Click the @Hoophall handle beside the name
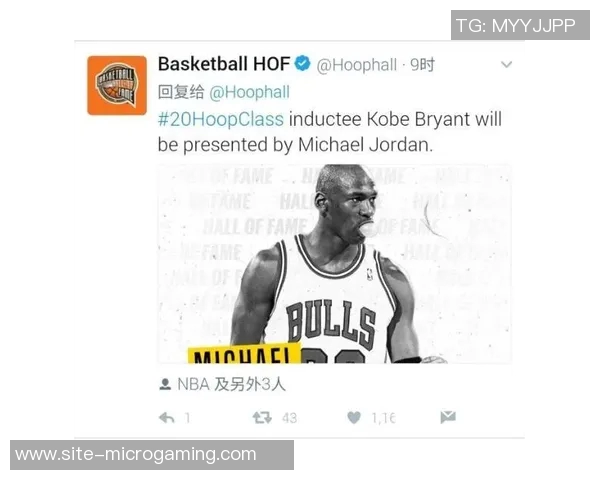Viewport: 600px width, 480px height. pos(357,65)
